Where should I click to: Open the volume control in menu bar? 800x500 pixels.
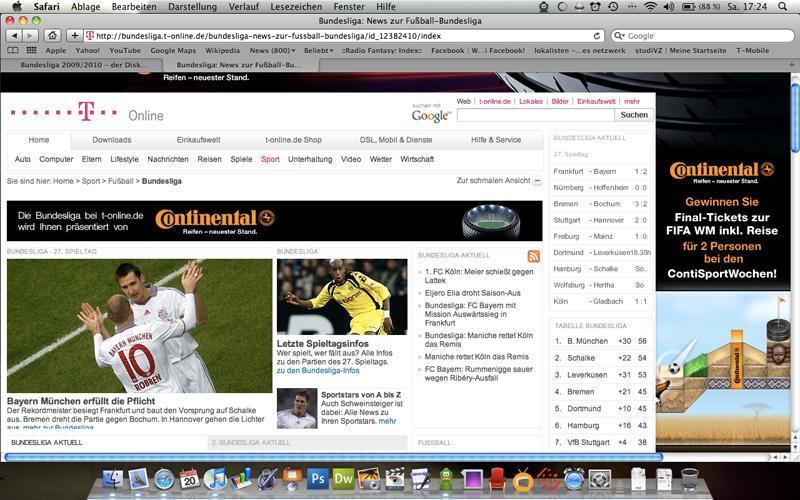tap(668, 7)
